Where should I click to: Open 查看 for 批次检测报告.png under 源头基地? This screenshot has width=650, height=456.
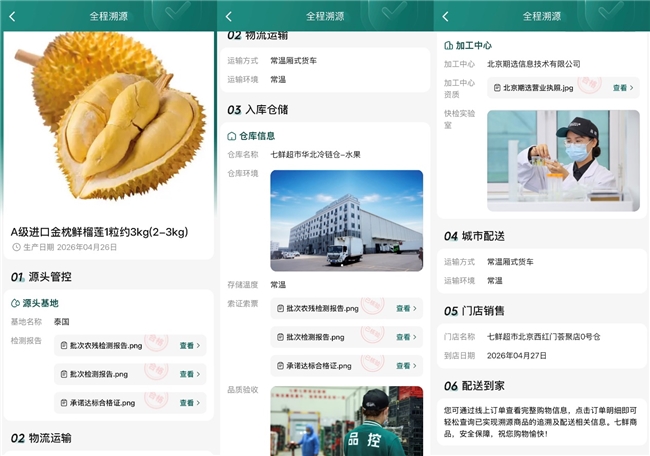(189, 374)
